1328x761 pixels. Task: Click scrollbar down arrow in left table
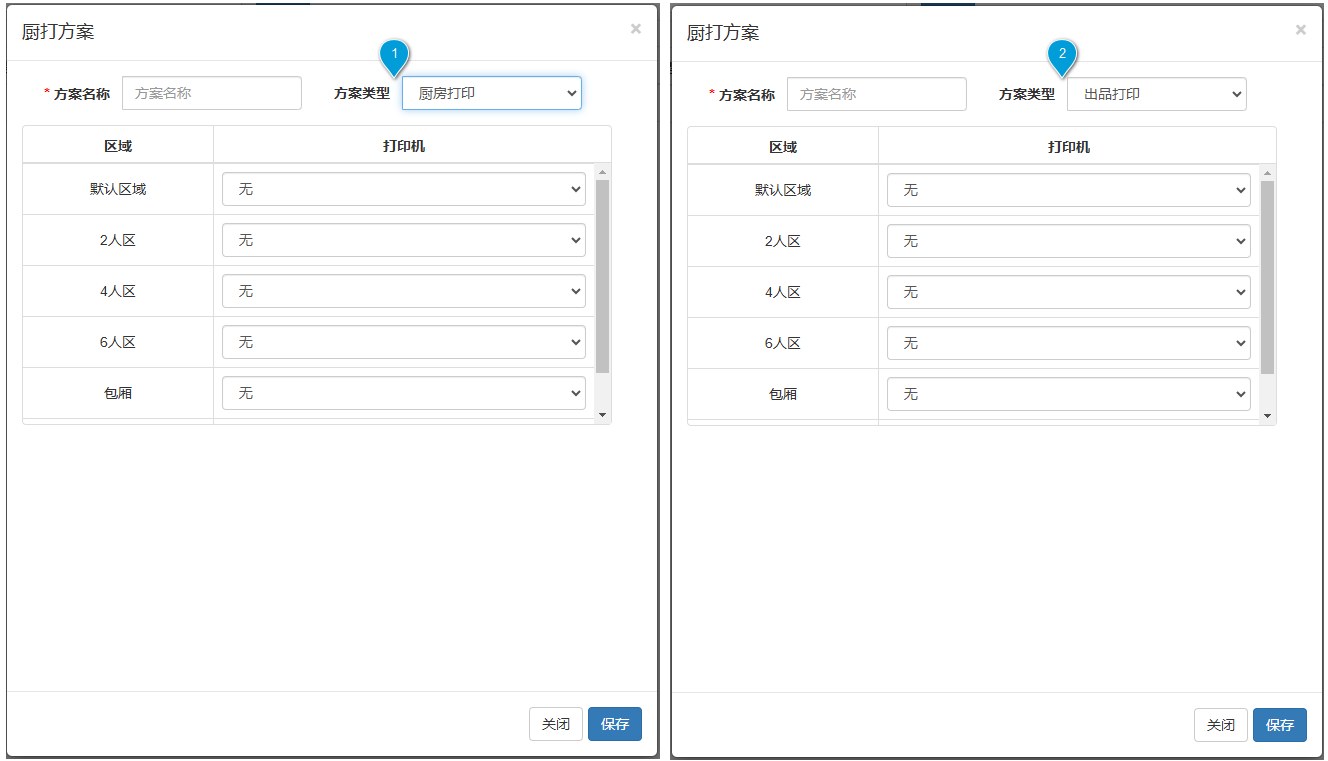[602, 414]
